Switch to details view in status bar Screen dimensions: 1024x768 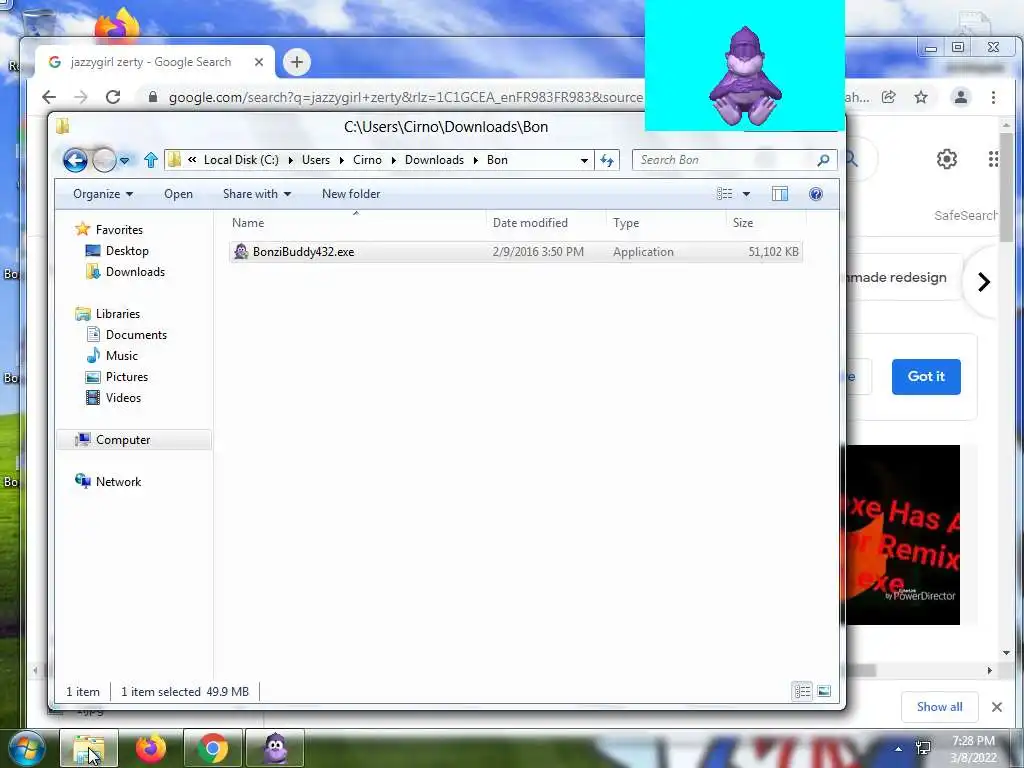tap(802, 691)
